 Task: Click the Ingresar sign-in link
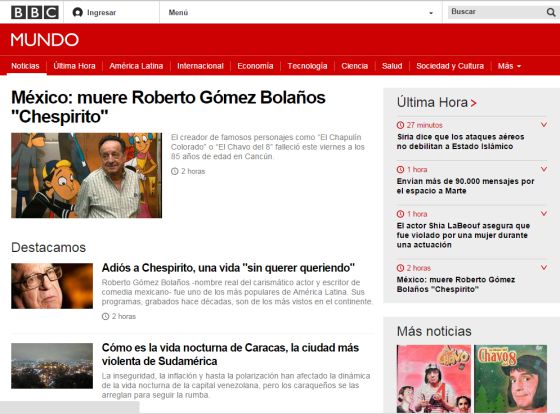[x=101, y=13]
